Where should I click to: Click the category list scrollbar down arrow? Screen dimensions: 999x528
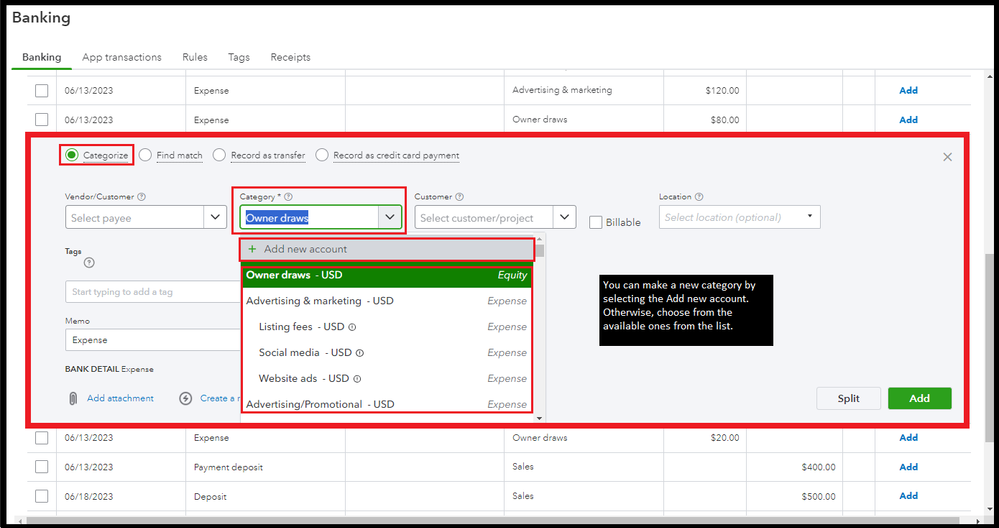[540, 418]
